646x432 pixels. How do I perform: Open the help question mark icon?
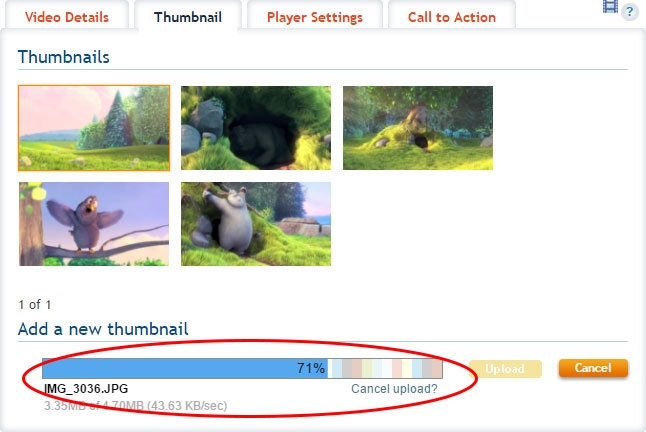[x=630, y=12]
